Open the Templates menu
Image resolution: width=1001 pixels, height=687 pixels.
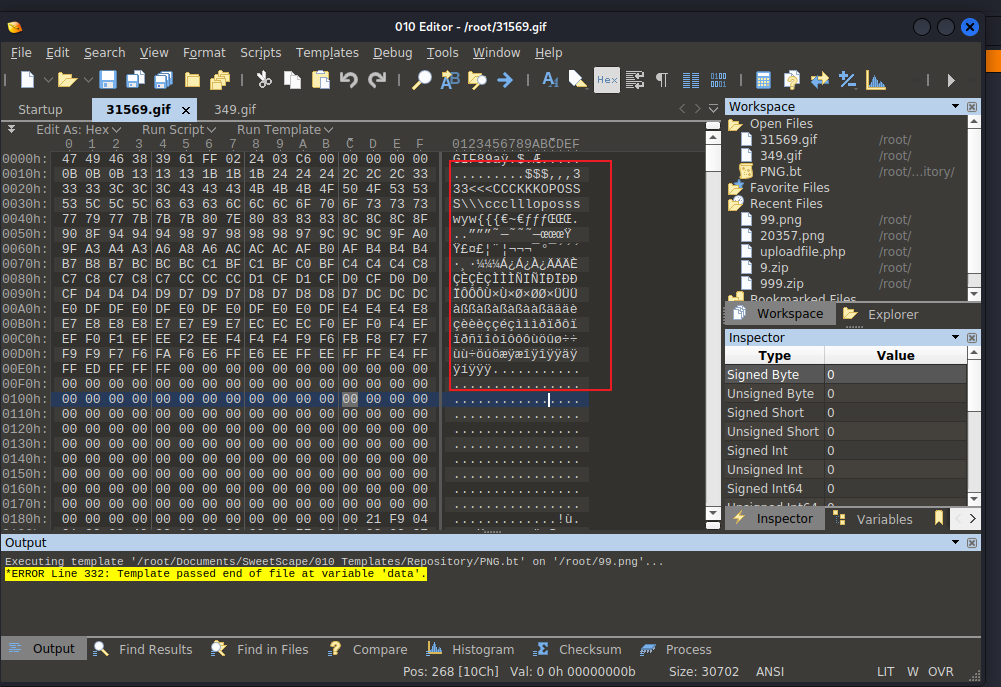coord(327,52)
